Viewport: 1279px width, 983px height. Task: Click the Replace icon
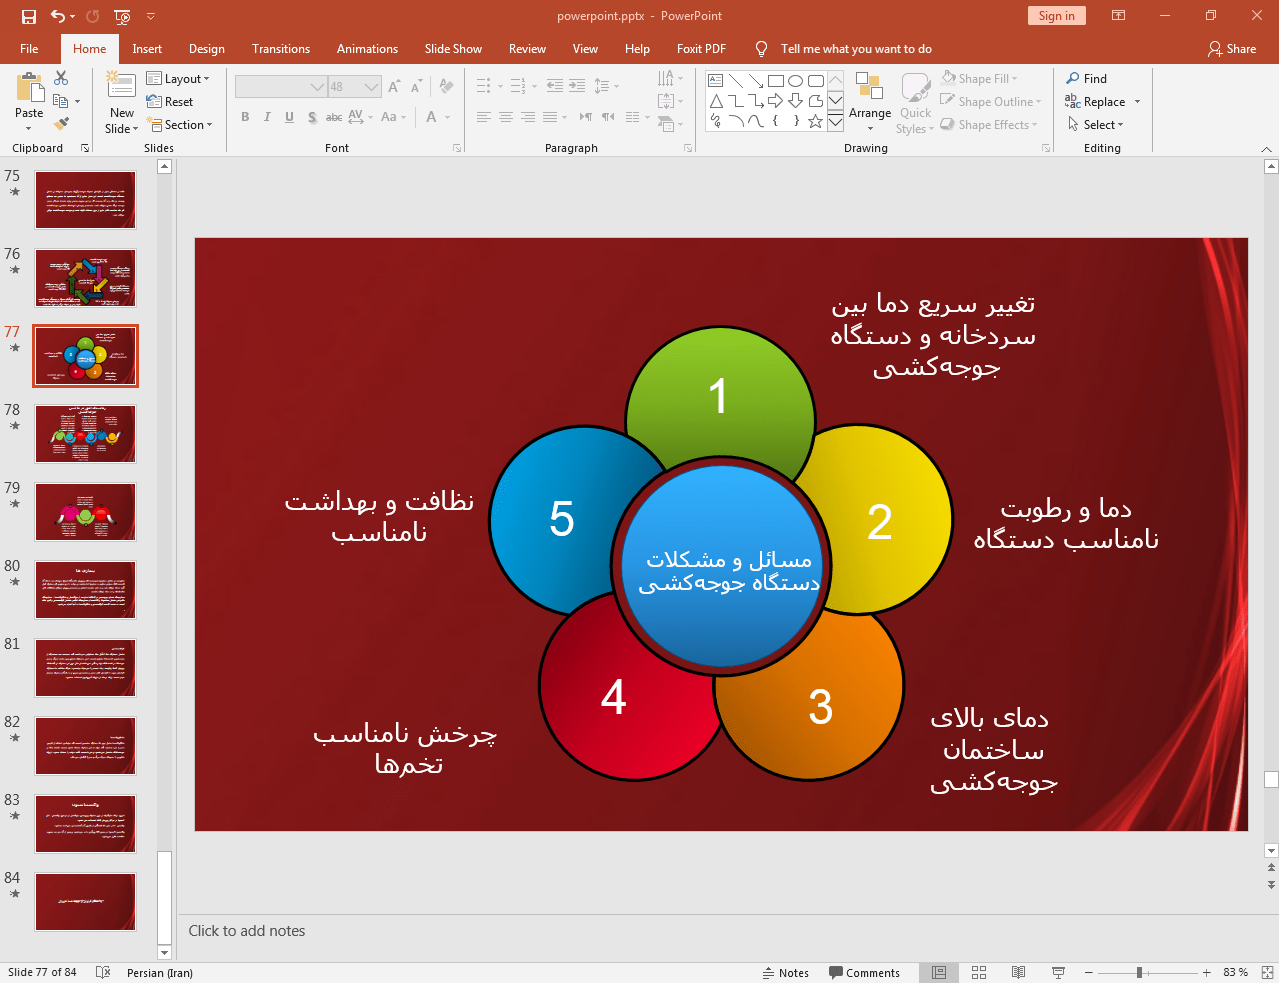(x=1073, y=101)
